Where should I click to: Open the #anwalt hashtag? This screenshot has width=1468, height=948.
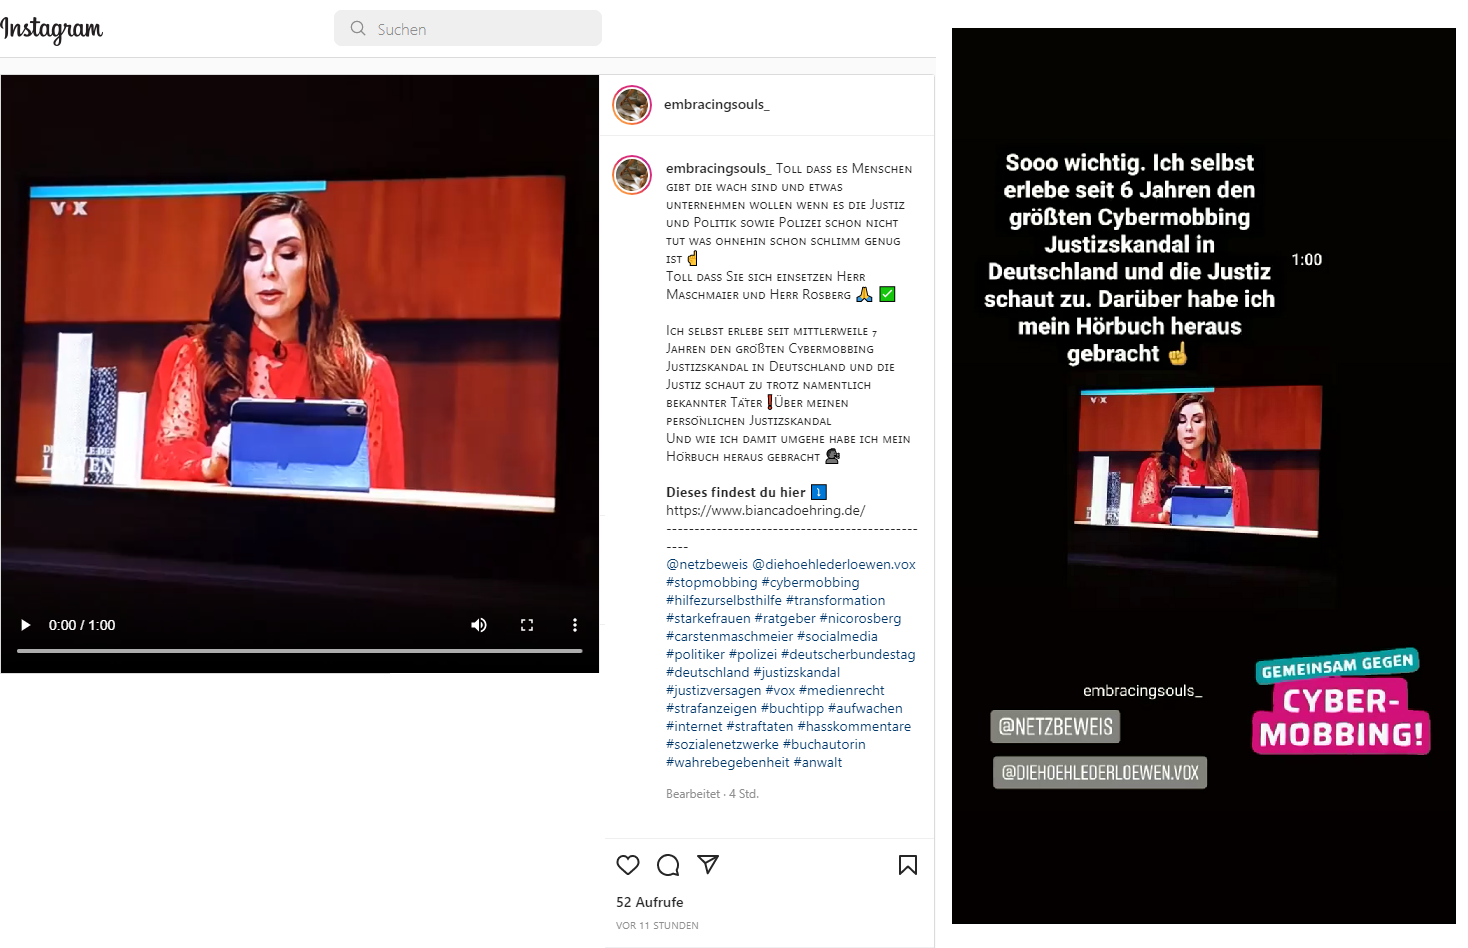coord(818,762)
